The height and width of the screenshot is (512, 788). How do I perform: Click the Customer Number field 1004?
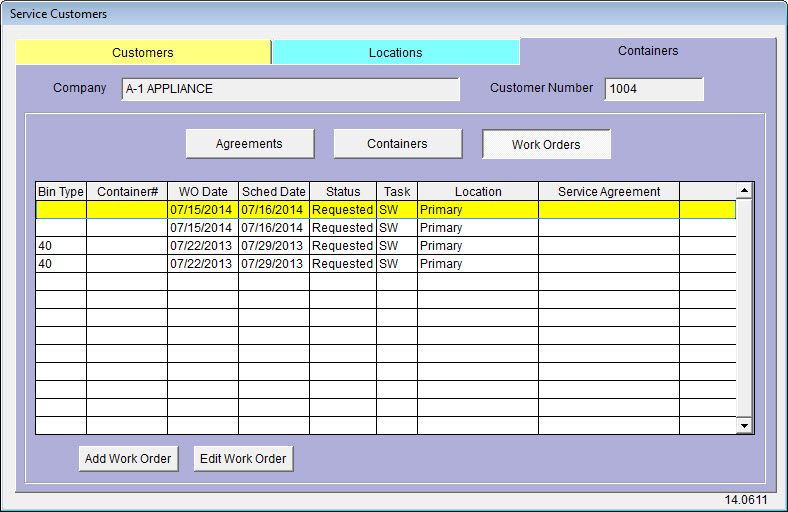[x=654, y=89]
